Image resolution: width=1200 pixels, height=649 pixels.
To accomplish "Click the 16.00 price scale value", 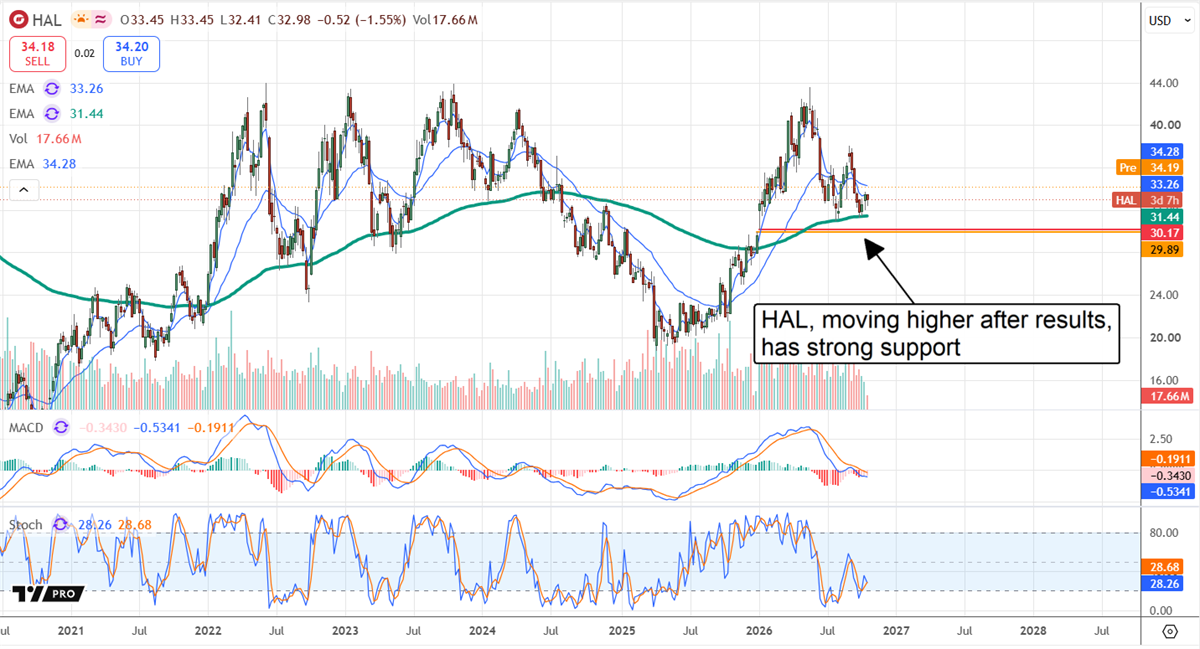I will pyautogui.click(x=1163, y=380).
